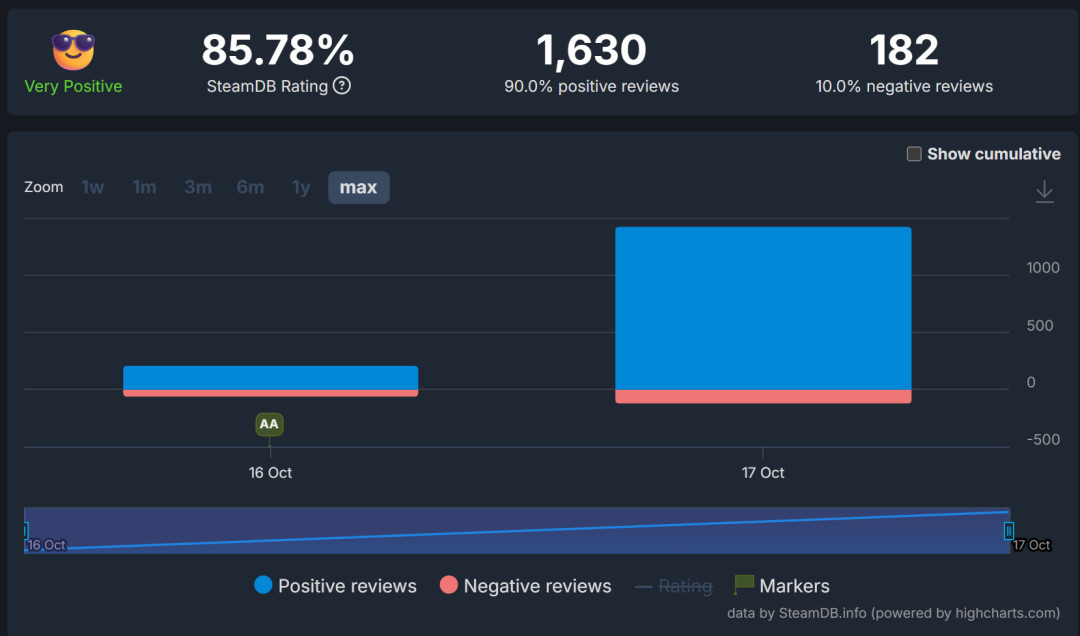
Task: Show the hidden Rating series in legend
Action: point(673,586)
